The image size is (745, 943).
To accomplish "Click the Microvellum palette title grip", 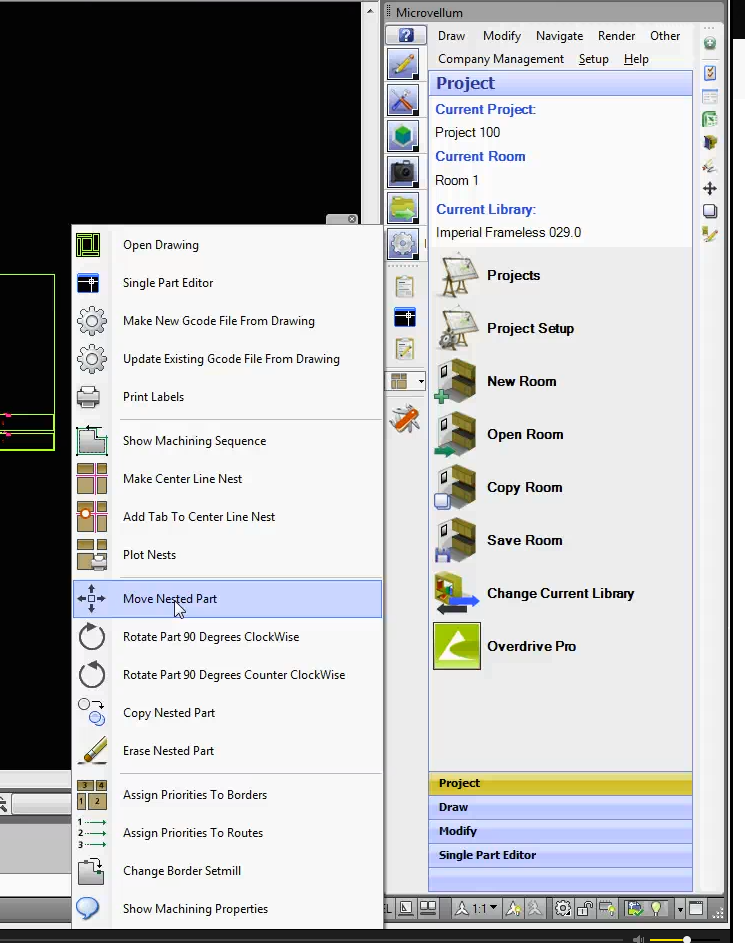I will pos(388,12).
